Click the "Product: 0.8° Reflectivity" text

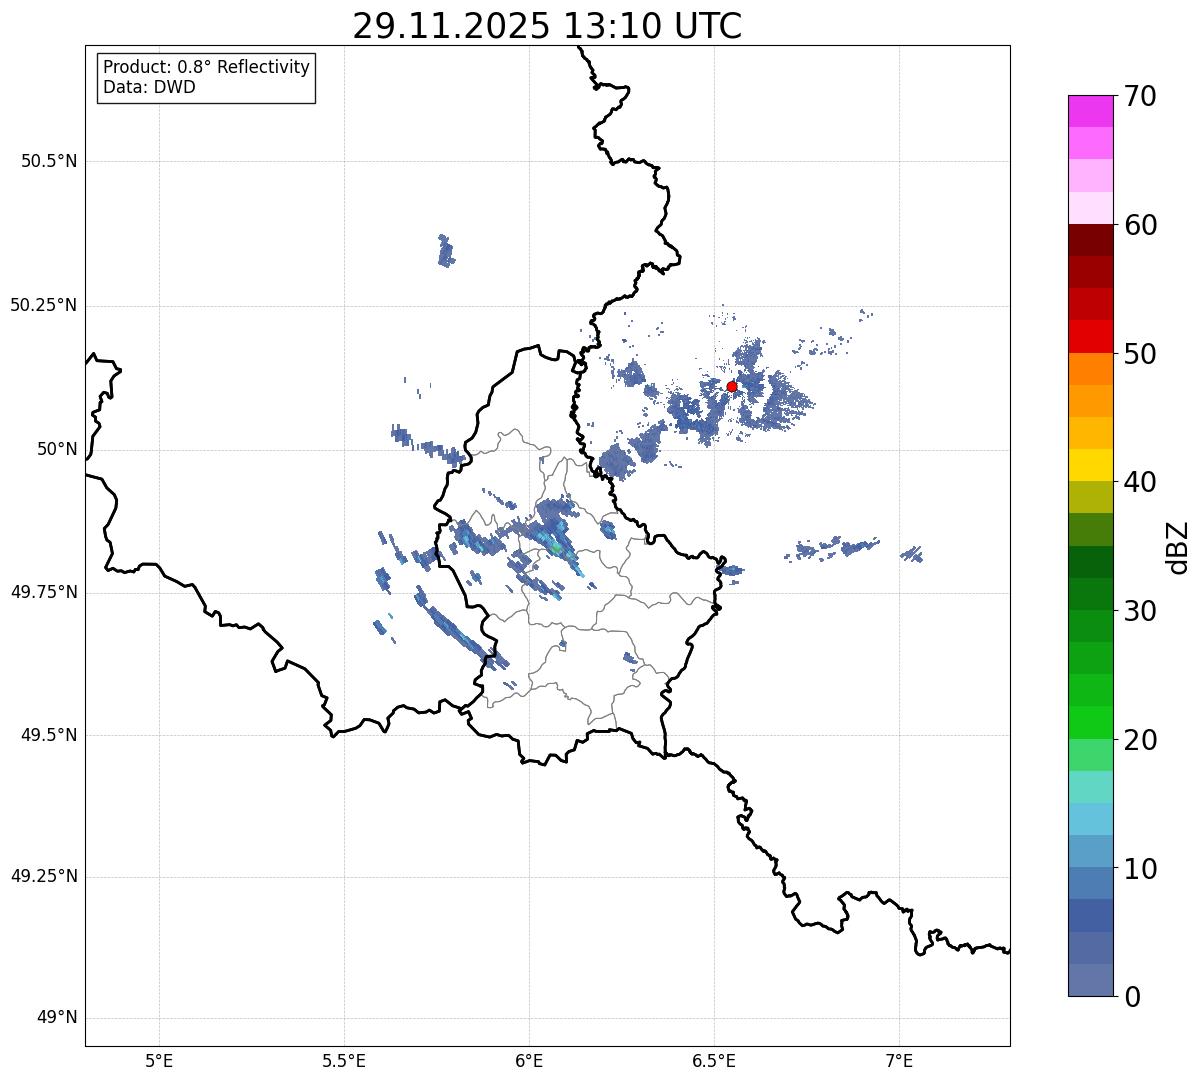coord(207,67)
